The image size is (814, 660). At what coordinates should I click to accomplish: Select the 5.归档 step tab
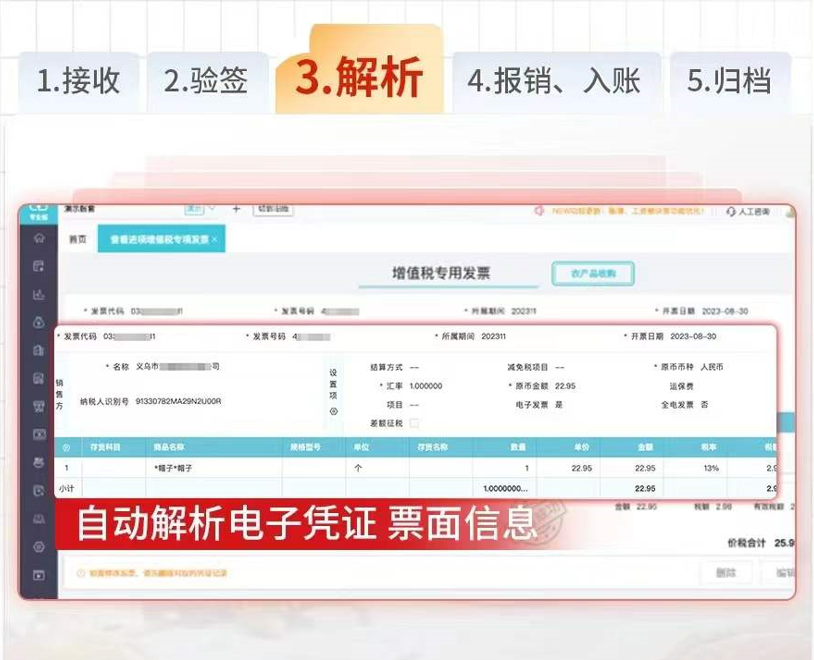(x=728, y=81)
